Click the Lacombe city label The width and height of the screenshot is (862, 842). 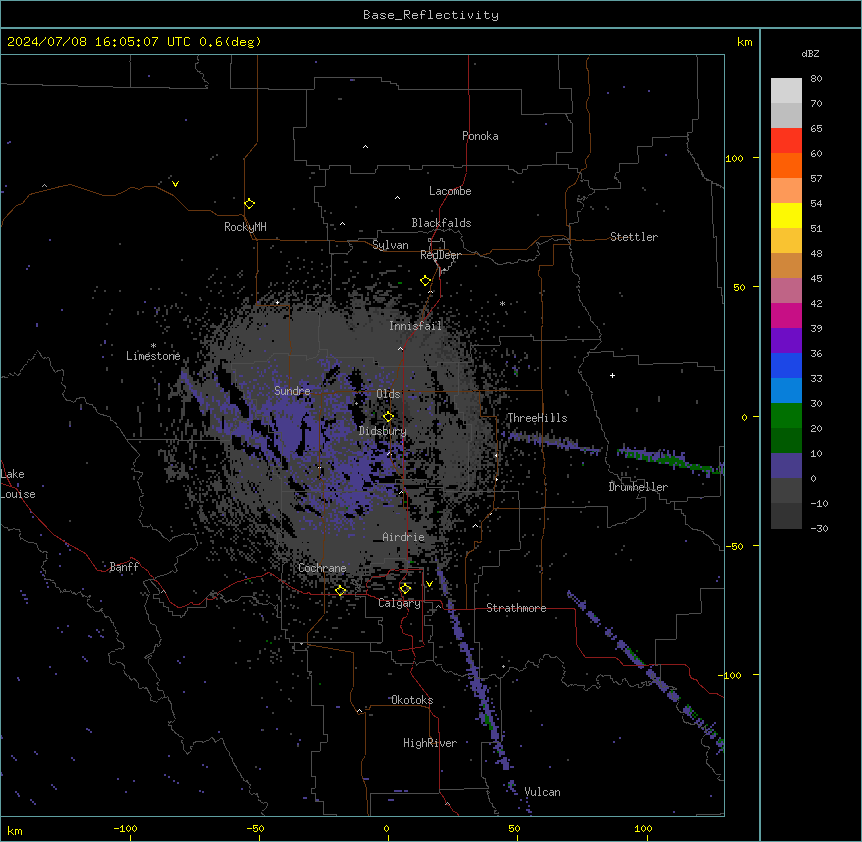coord(450,191)
